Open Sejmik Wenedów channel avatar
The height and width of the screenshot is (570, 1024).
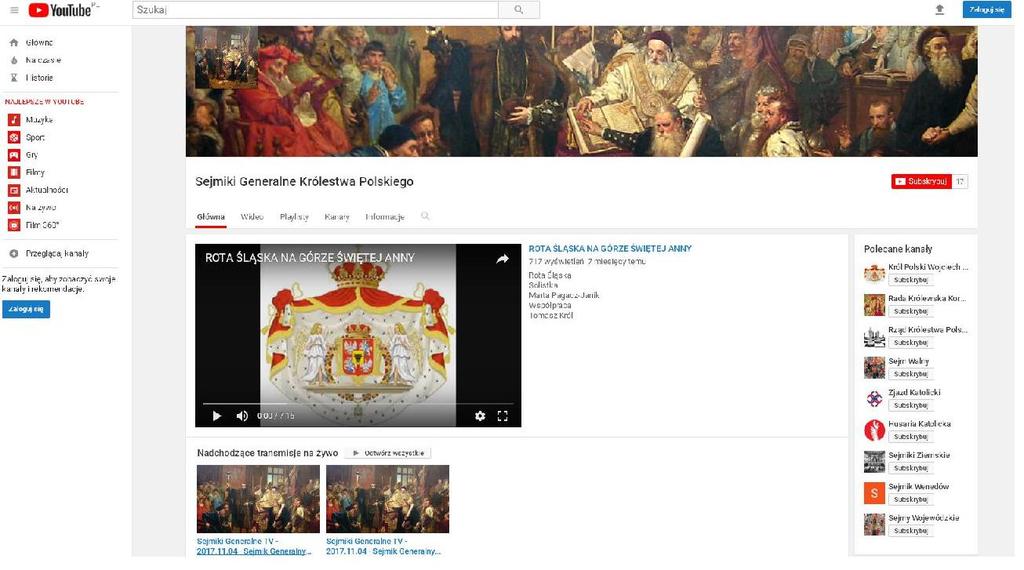[874, 493]
